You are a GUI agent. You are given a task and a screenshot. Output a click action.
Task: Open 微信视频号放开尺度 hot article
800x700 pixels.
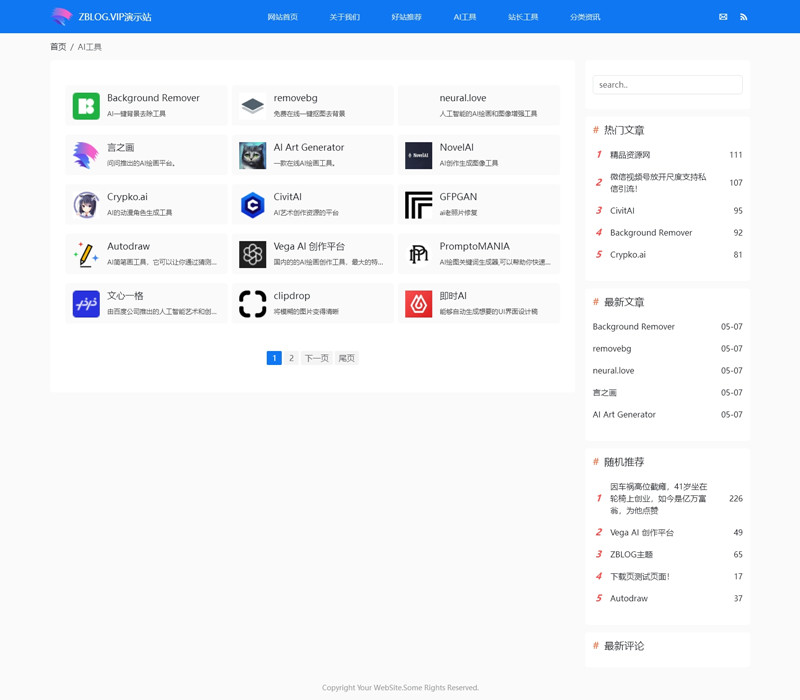click(x=658, y=183)
